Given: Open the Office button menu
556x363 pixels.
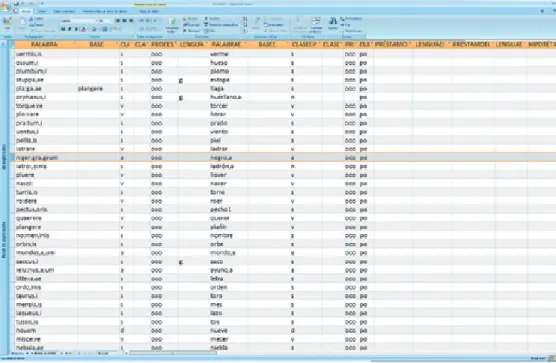Looking at the screenshot, I should pos(5,6).
